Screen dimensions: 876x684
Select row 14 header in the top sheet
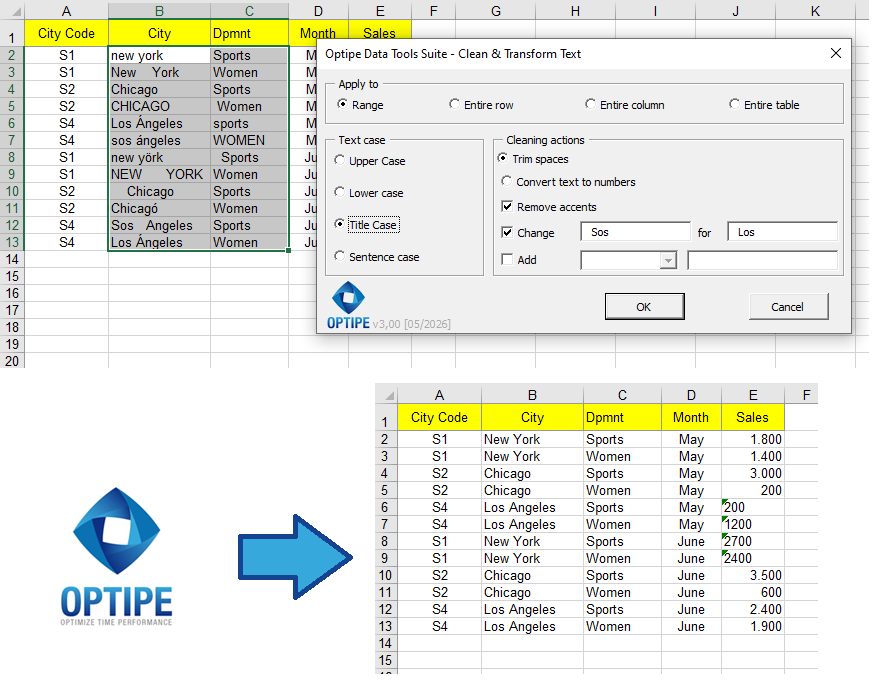click(12, 259)
